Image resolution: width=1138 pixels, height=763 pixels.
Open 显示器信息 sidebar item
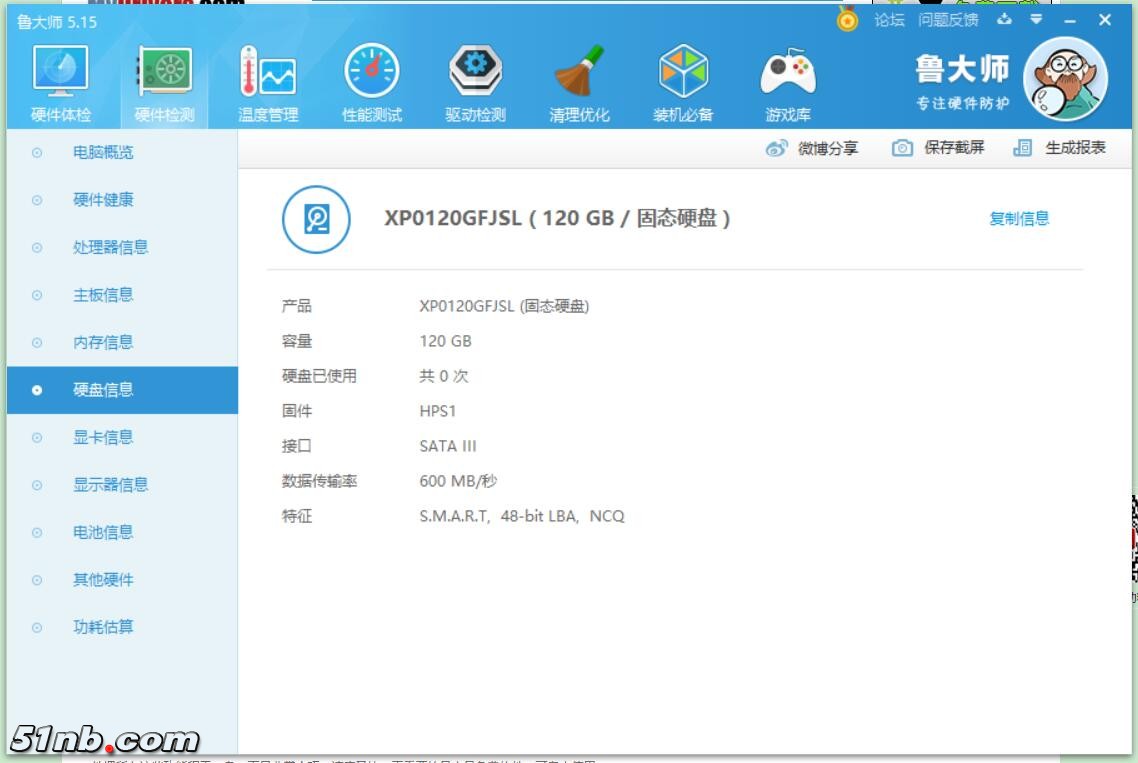click(122, 485)
